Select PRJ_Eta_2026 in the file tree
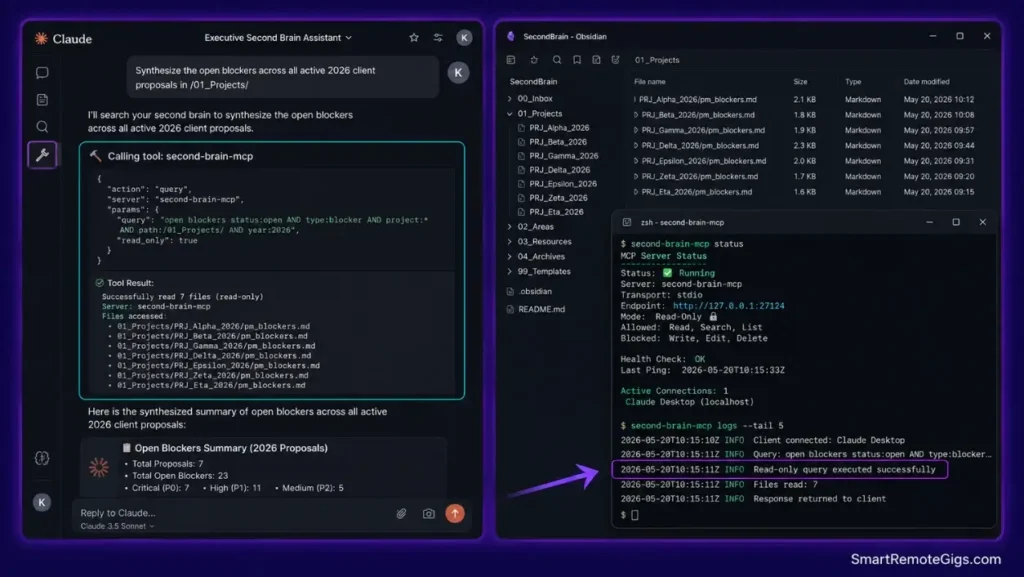 (556, 212)
